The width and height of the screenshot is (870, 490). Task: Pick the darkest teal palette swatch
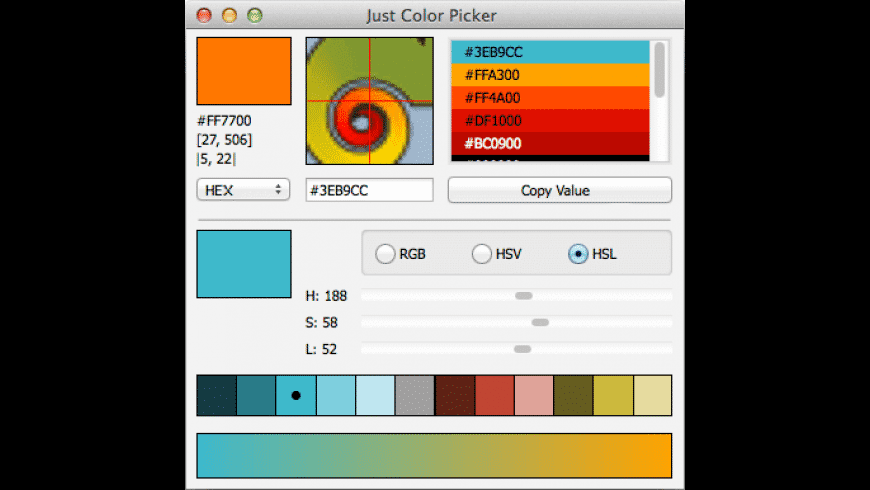click(217, 396)
